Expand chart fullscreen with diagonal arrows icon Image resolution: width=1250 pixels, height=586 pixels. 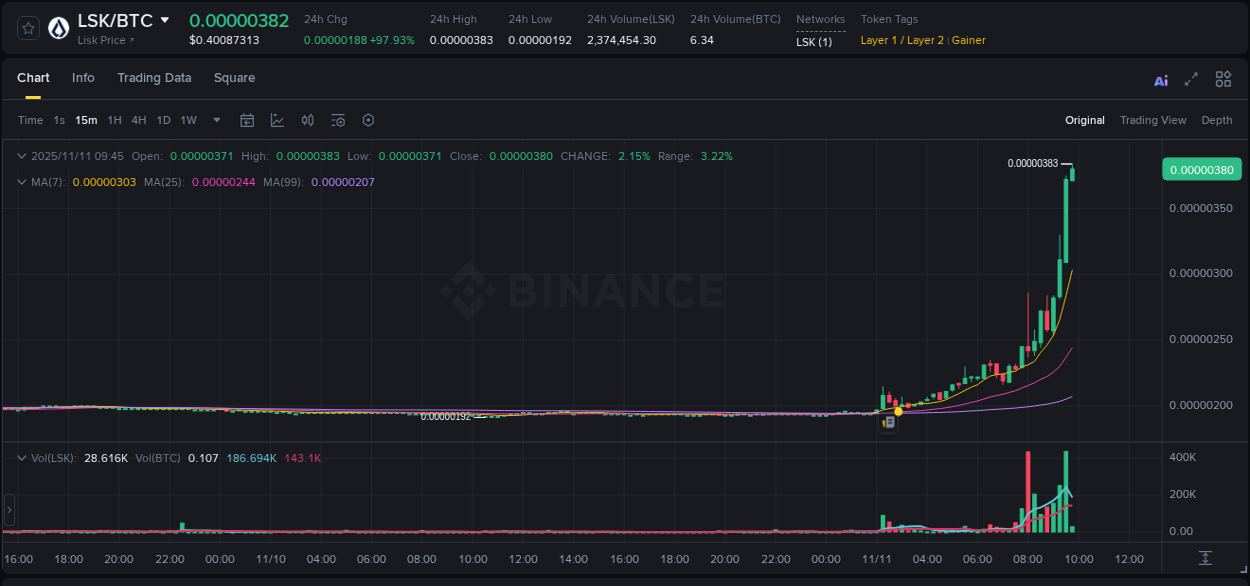click(1191, 78)
